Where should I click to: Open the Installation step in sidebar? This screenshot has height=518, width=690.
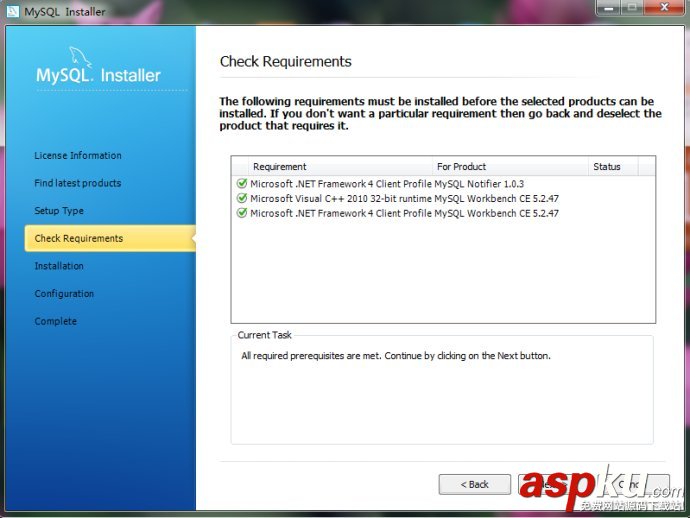tap(59, 266)
